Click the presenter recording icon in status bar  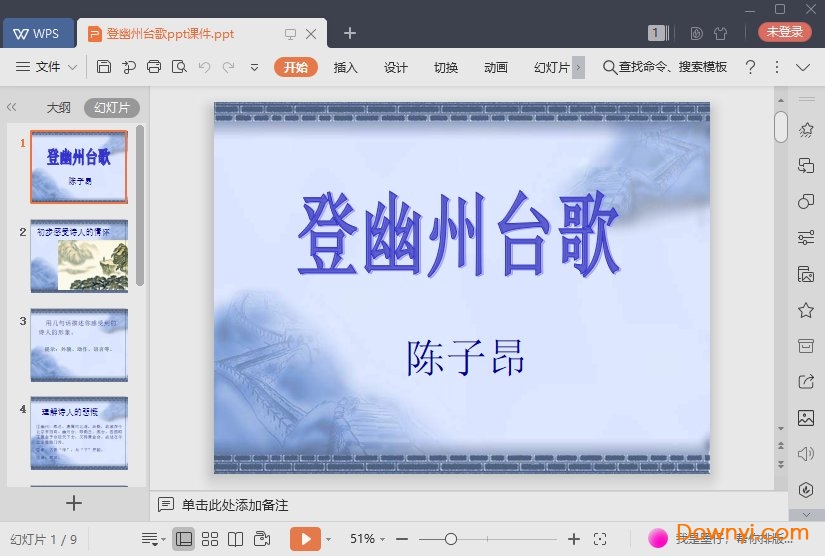pos(261,539)
